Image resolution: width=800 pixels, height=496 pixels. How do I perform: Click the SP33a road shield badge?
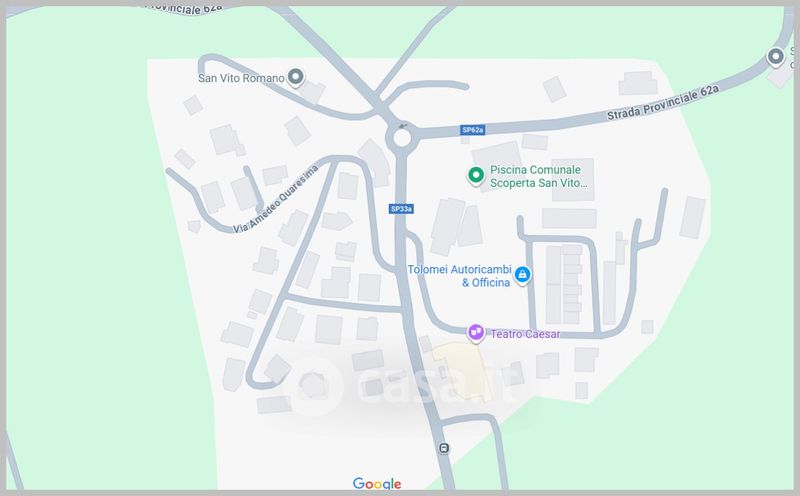pos(401,209)
